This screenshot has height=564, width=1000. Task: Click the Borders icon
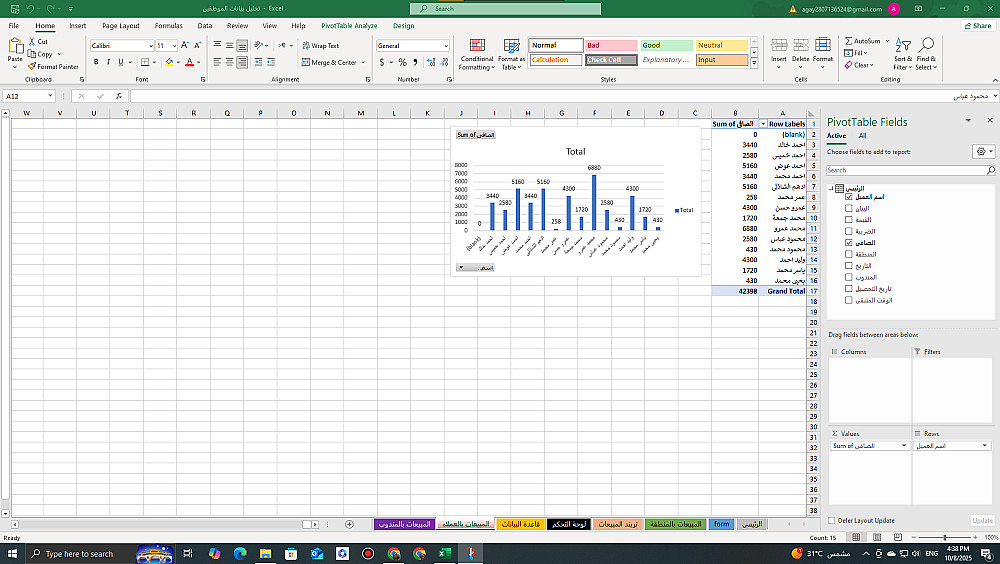pos(145,62)
